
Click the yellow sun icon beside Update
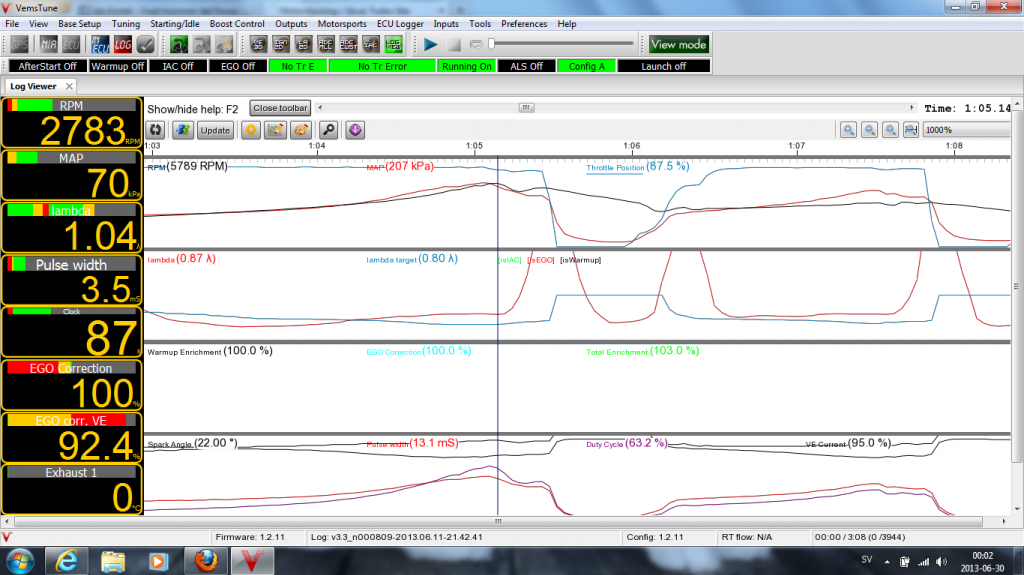250,130
